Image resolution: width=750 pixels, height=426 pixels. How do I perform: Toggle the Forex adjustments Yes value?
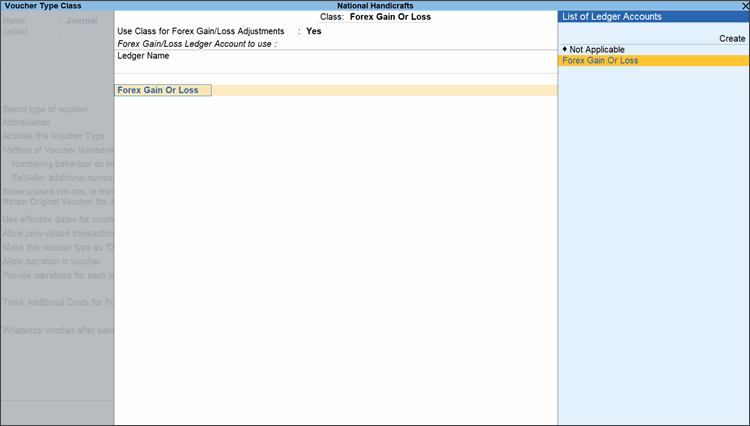(313, 31)
